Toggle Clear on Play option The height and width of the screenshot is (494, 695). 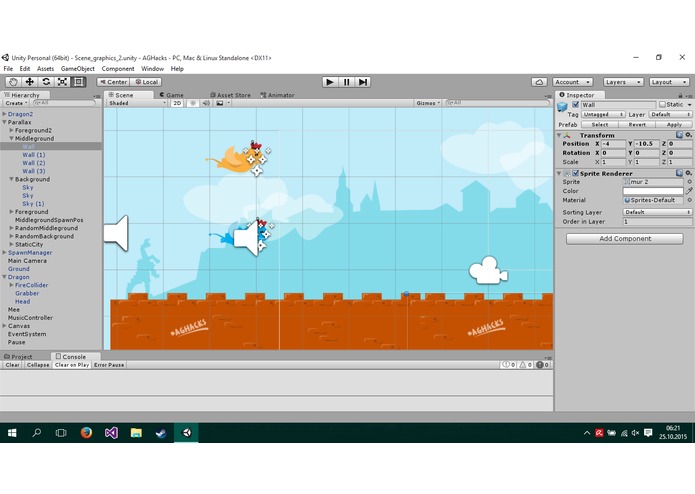pyautogui.click(x=72, y=365)
